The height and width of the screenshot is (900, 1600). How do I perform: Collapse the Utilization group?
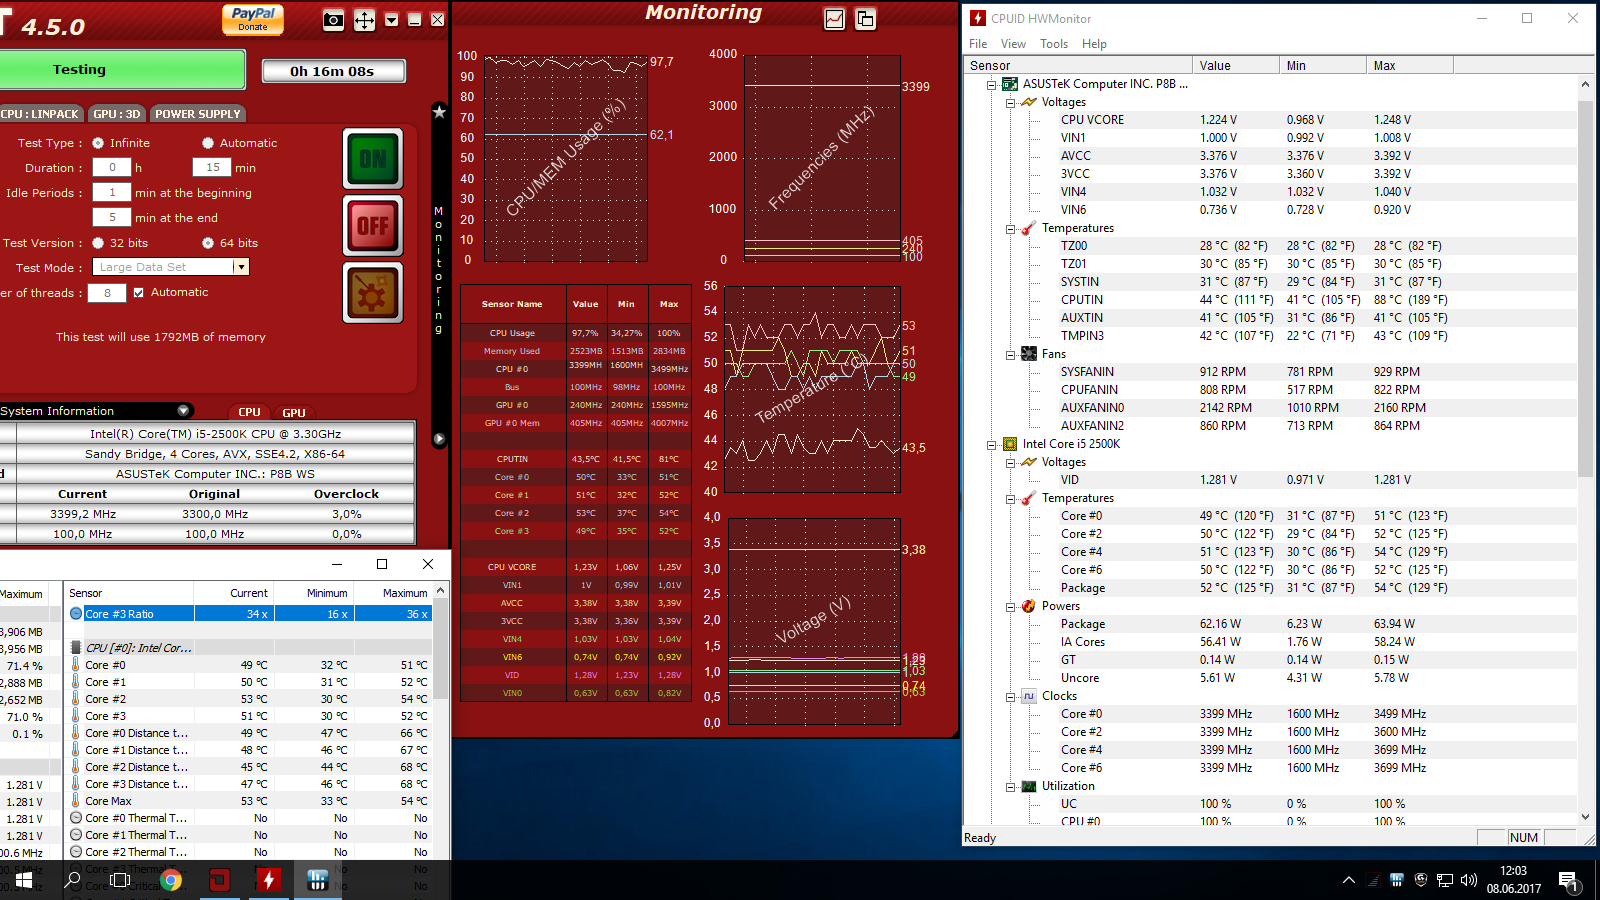(x=1010, y=787)
